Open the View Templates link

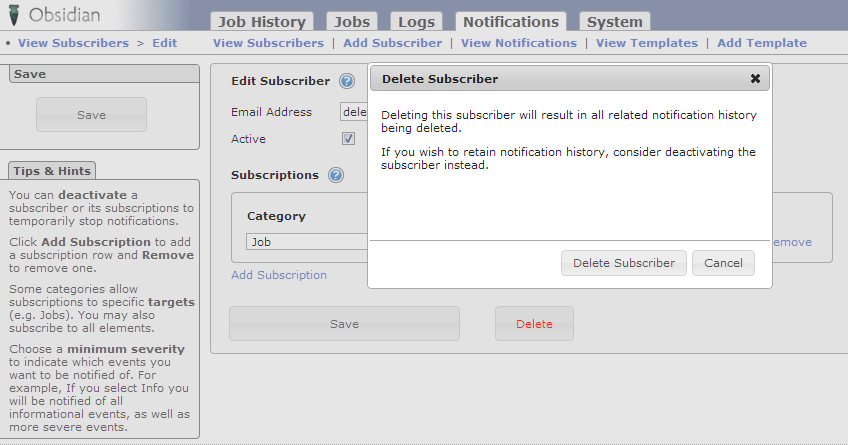pos(646,43)
